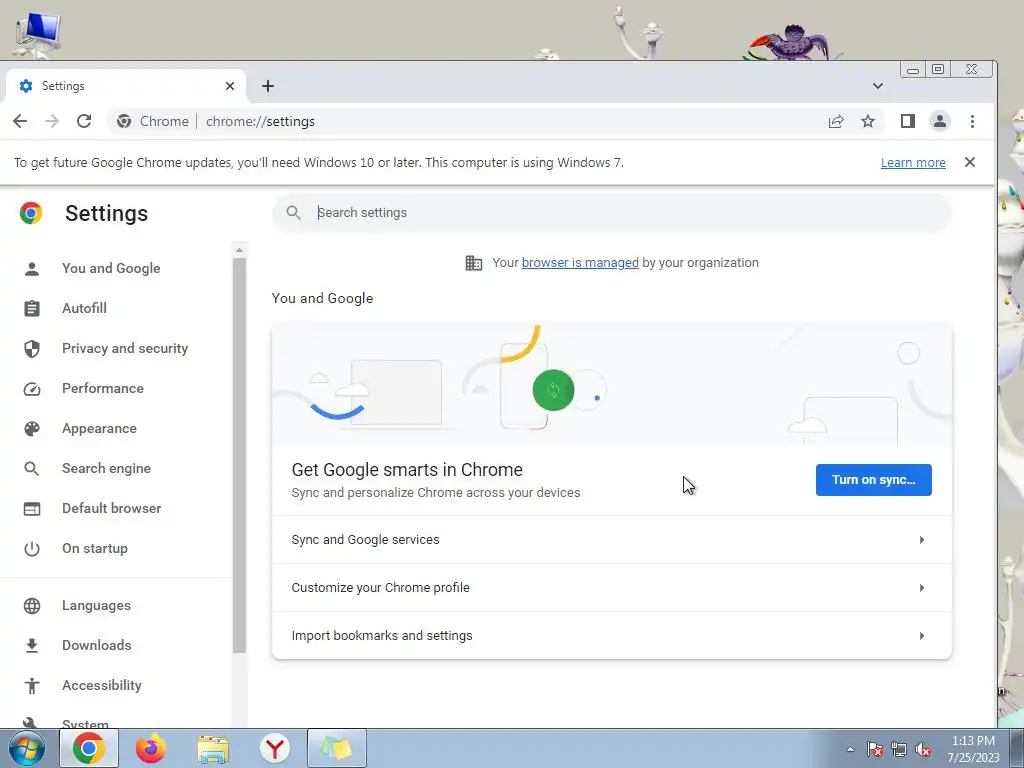Open a new tab with plus button

click(268, 86)
